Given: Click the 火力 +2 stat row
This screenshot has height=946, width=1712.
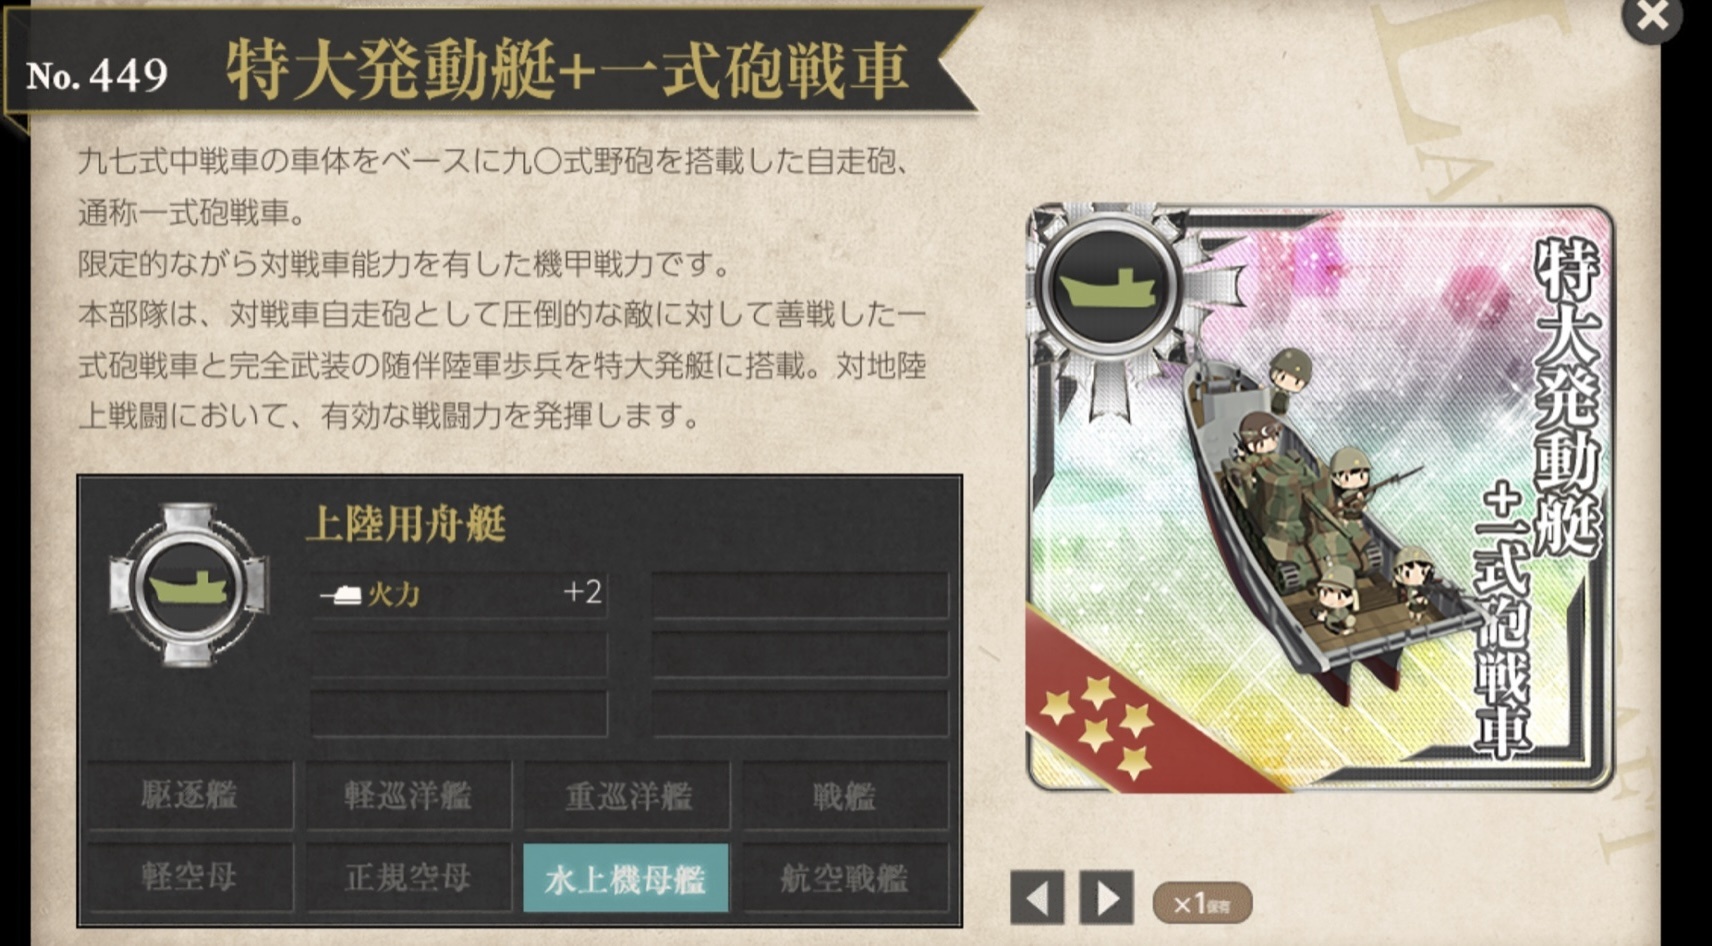Looking at the screenshot, I should (459, 593).
